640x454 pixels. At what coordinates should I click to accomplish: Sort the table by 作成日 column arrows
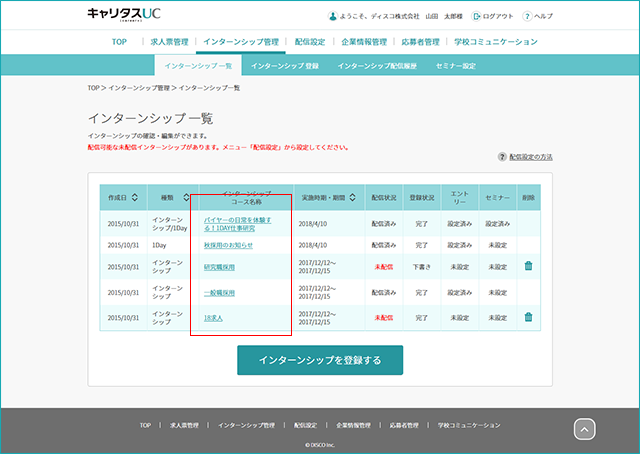click(x=135, y=198)
